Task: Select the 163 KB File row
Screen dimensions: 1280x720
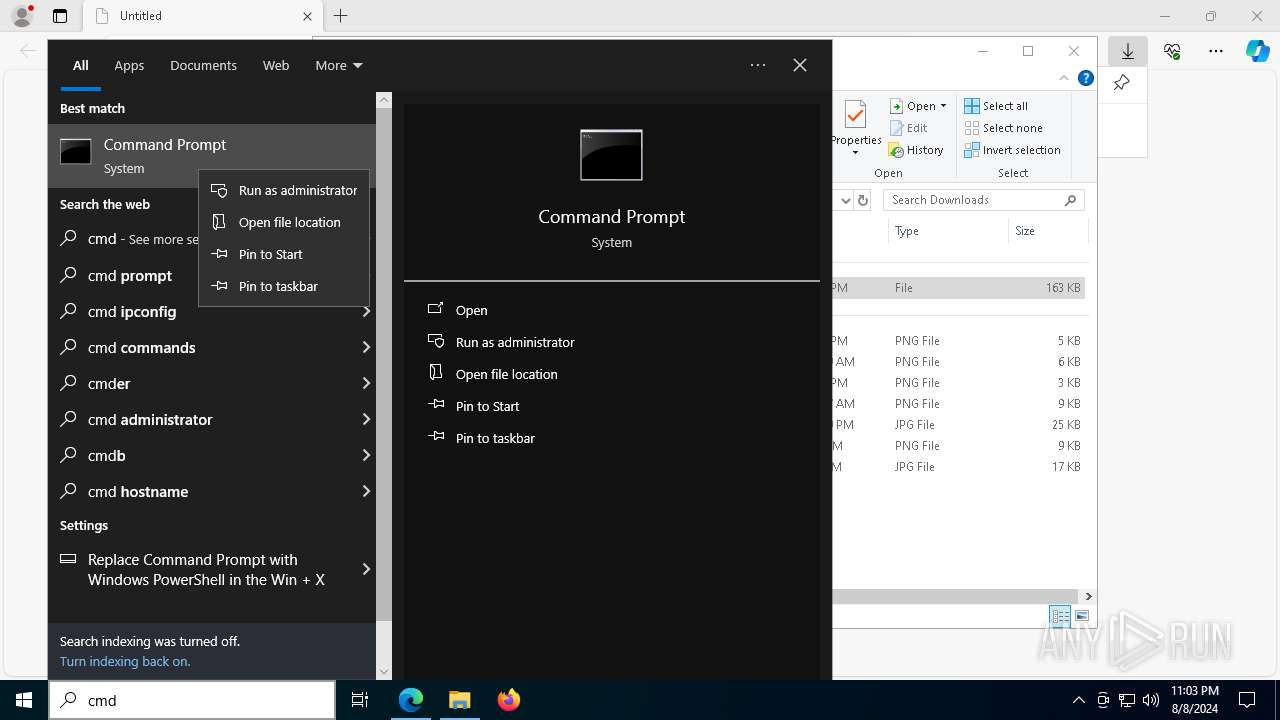Action: click(x=958, y=287)
